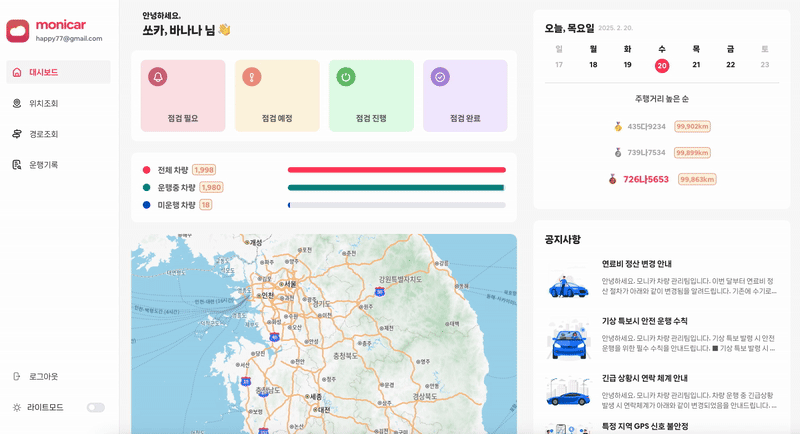800x434 pixels.
Task: Open 대시보드 in the sidebar
Action: click(x=58, y=72)
